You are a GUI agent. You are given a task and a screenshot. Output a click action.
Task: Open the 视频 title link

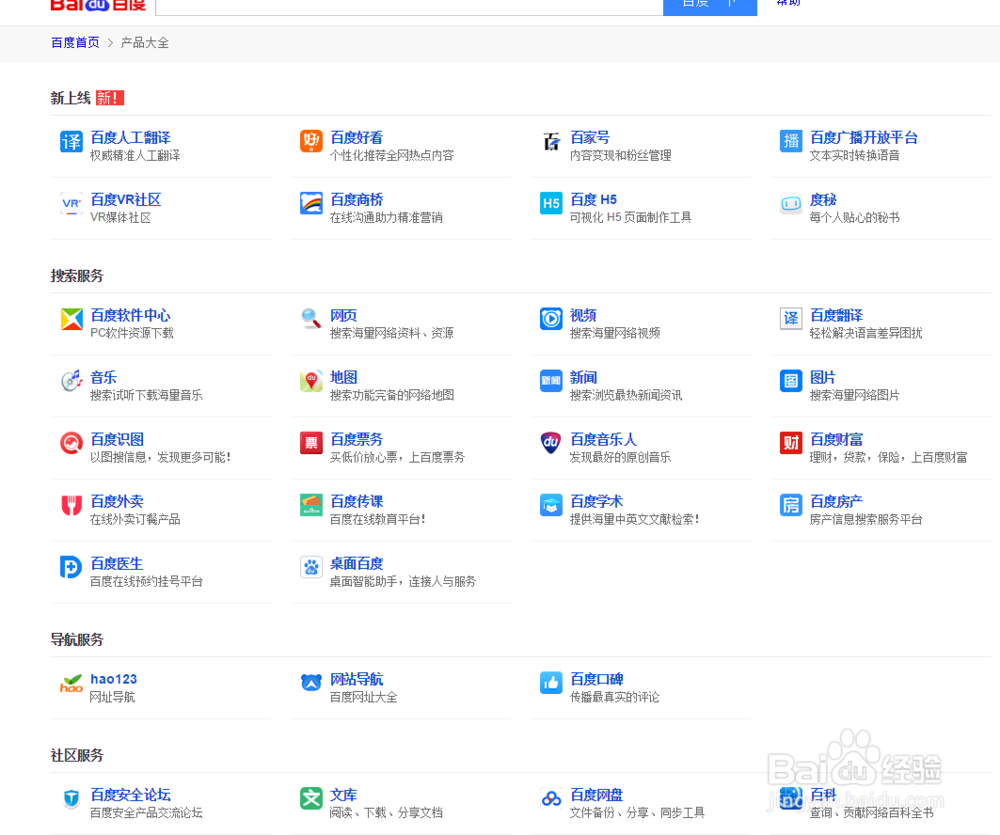(583, 315)
